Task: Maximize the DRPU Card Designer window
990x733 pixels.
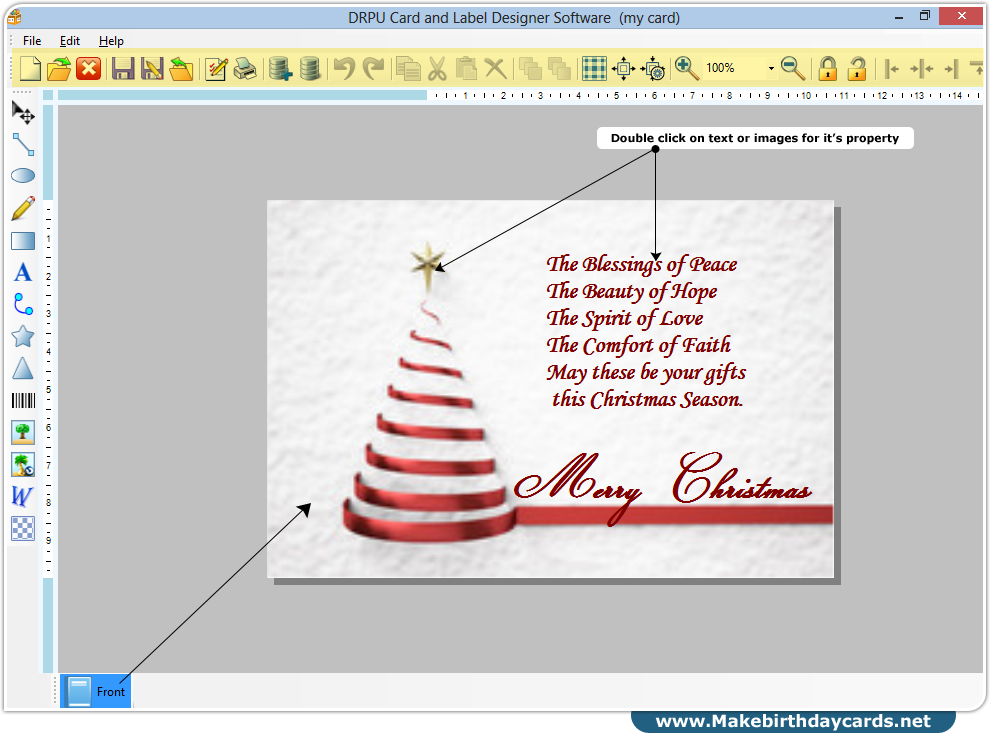Action: point(925,16)
